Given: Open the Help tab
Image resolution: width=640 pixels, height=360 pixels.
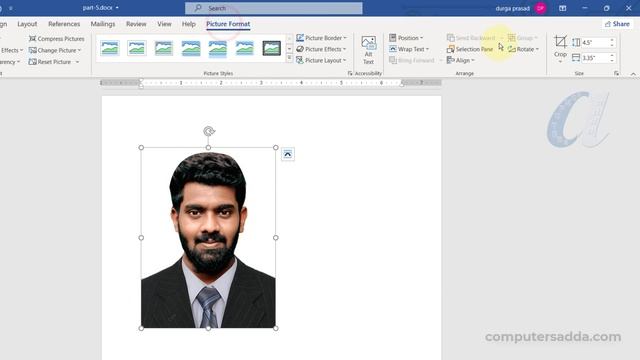Looking at the screenshot, I should [x=189, y=24].
